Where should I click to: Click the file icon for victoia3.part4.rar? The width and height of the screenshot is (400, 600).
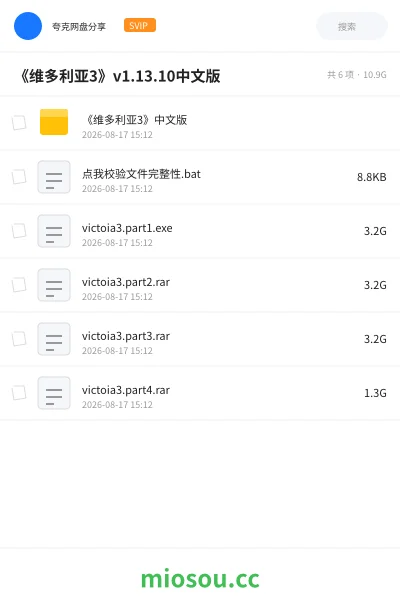(x=54, y=393)
